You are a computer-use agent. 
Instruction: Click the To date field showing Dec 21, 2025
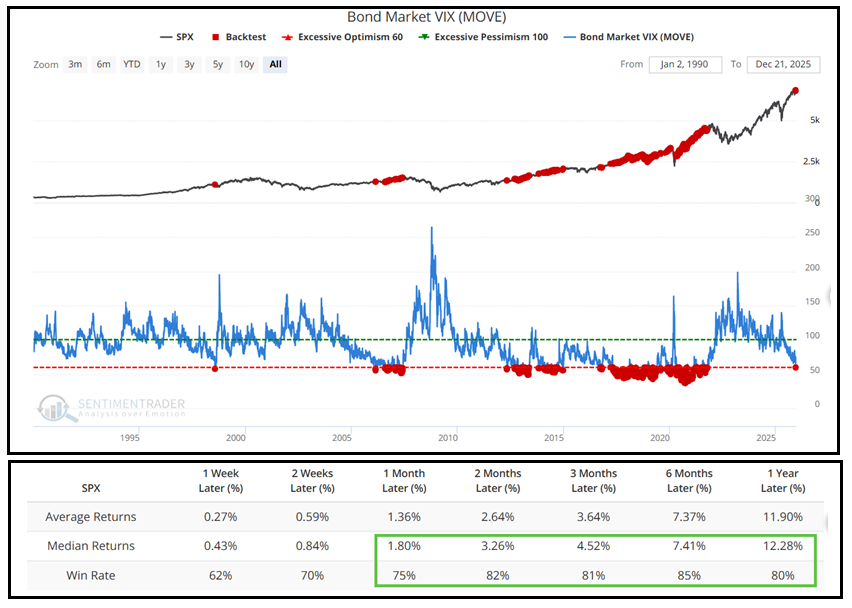[x=783, y=64]
